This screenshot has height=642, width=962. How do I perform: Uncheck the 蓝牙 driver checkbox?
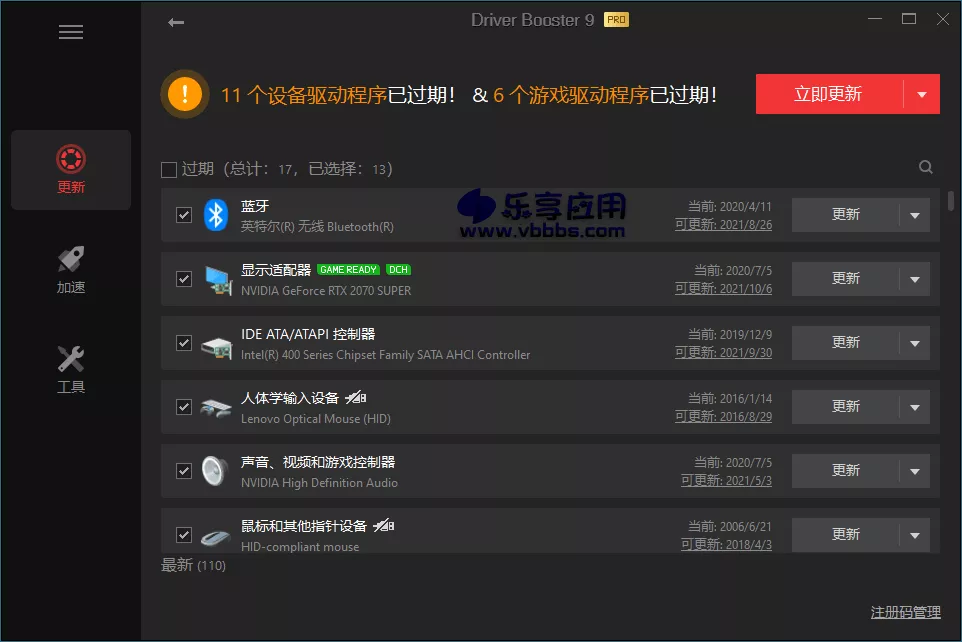point(183,214)
